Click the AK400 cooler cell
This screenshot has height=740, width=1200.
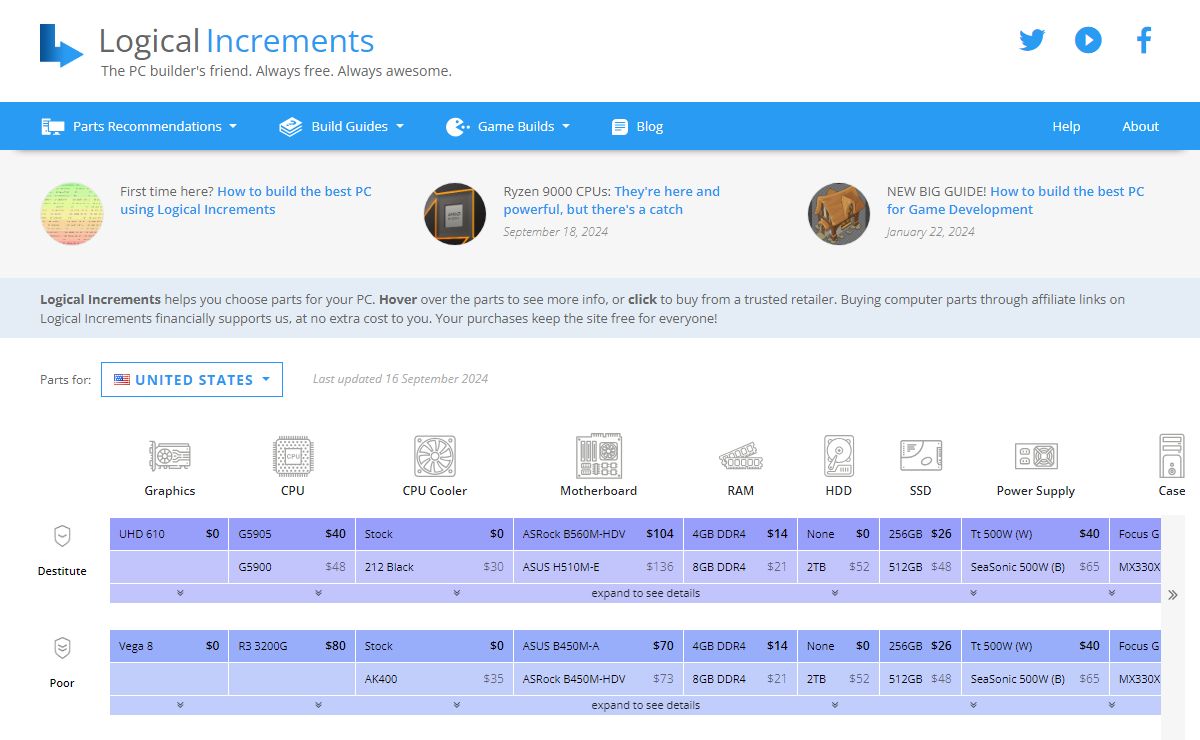coord(434,679)
